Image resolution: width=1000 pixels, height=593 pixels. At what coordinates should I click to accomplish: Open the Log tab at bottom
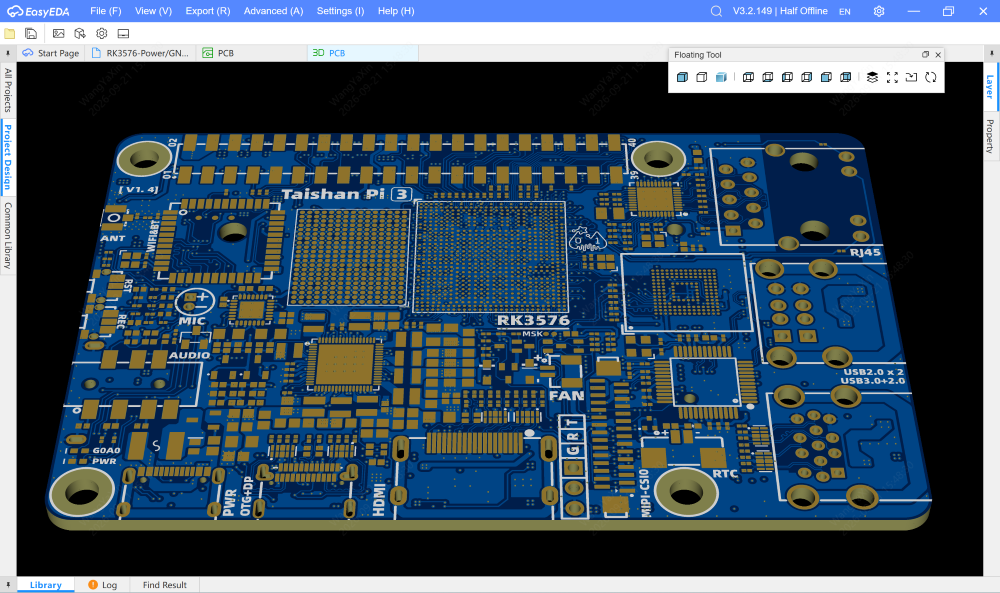(103, 585)
